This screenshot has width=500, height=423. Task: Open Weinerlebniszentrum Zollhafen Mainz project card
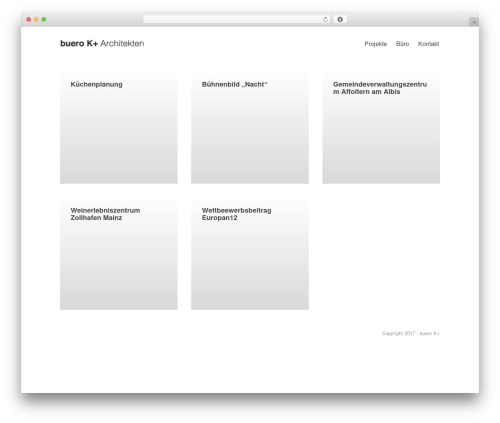[x=119, y=253]
